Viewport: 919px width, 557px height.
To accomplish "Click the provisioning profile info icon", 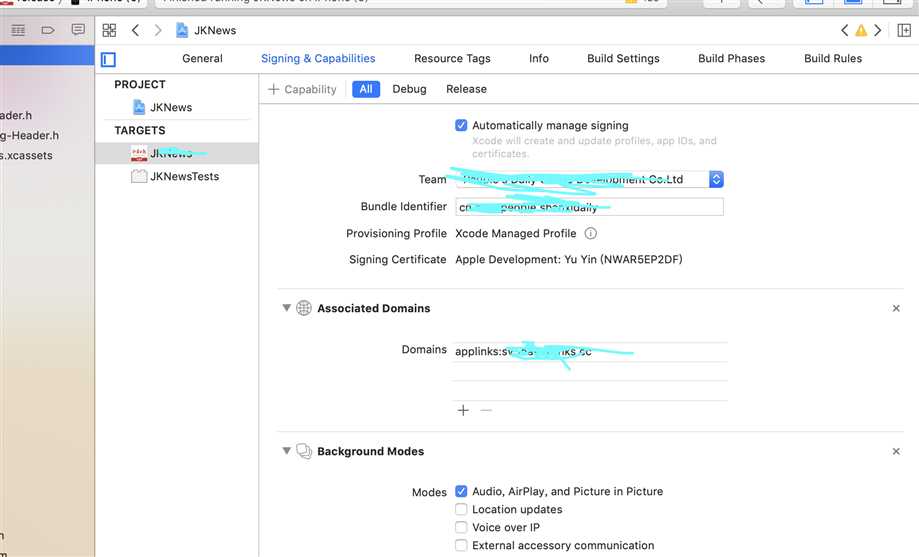I will (591, 233).
